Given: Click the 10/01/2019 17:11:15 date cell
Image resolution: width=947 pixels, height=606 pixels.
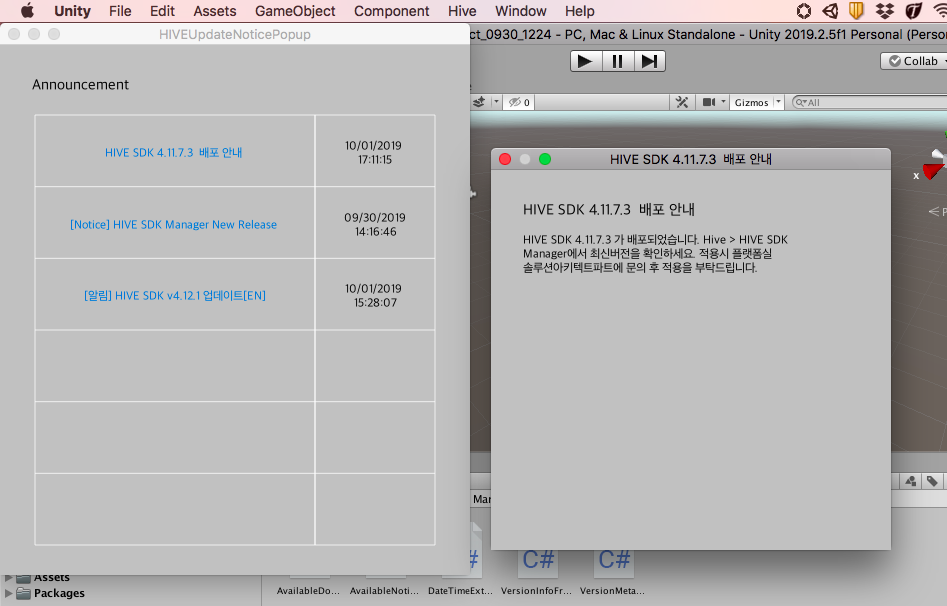Looking at the screenshot, I should [374, 152].
